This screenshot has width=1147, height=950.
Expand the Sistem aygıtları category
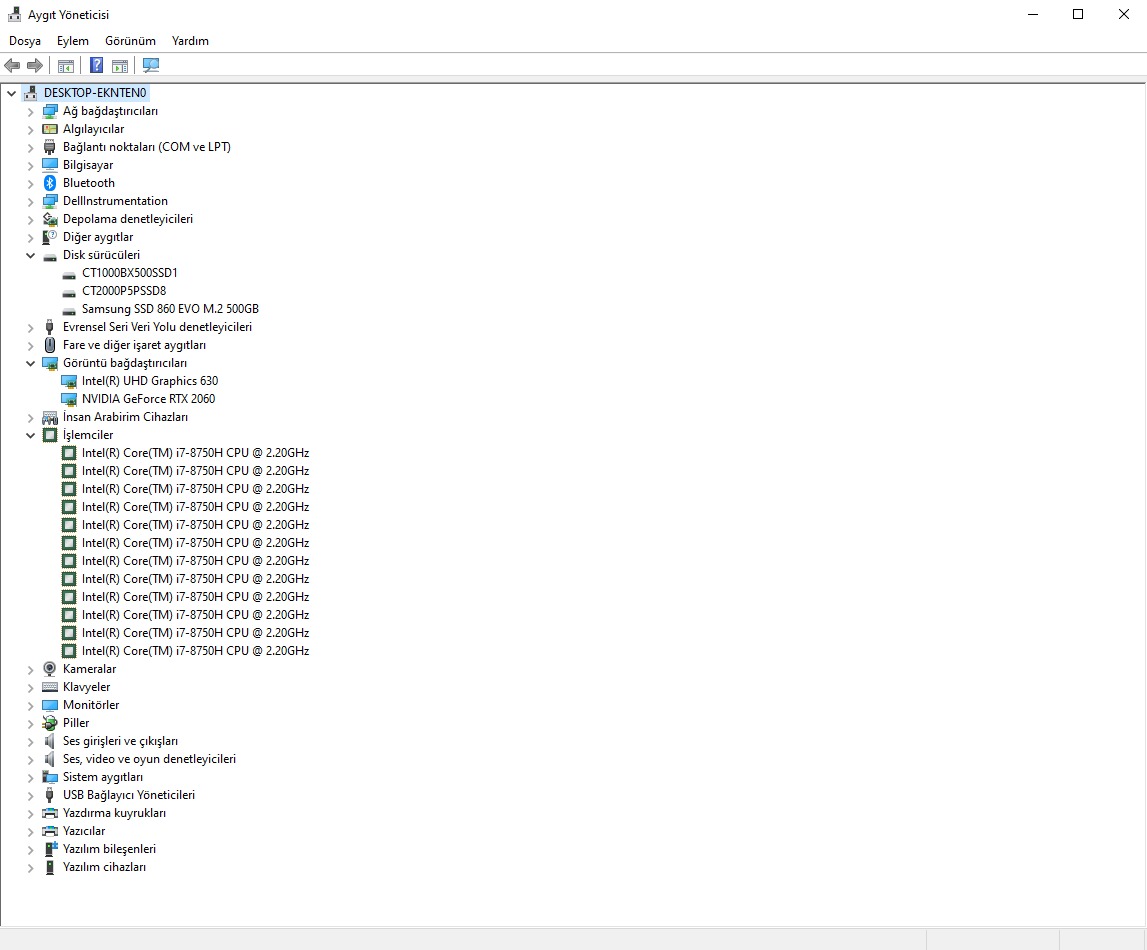tap(30, 777)
